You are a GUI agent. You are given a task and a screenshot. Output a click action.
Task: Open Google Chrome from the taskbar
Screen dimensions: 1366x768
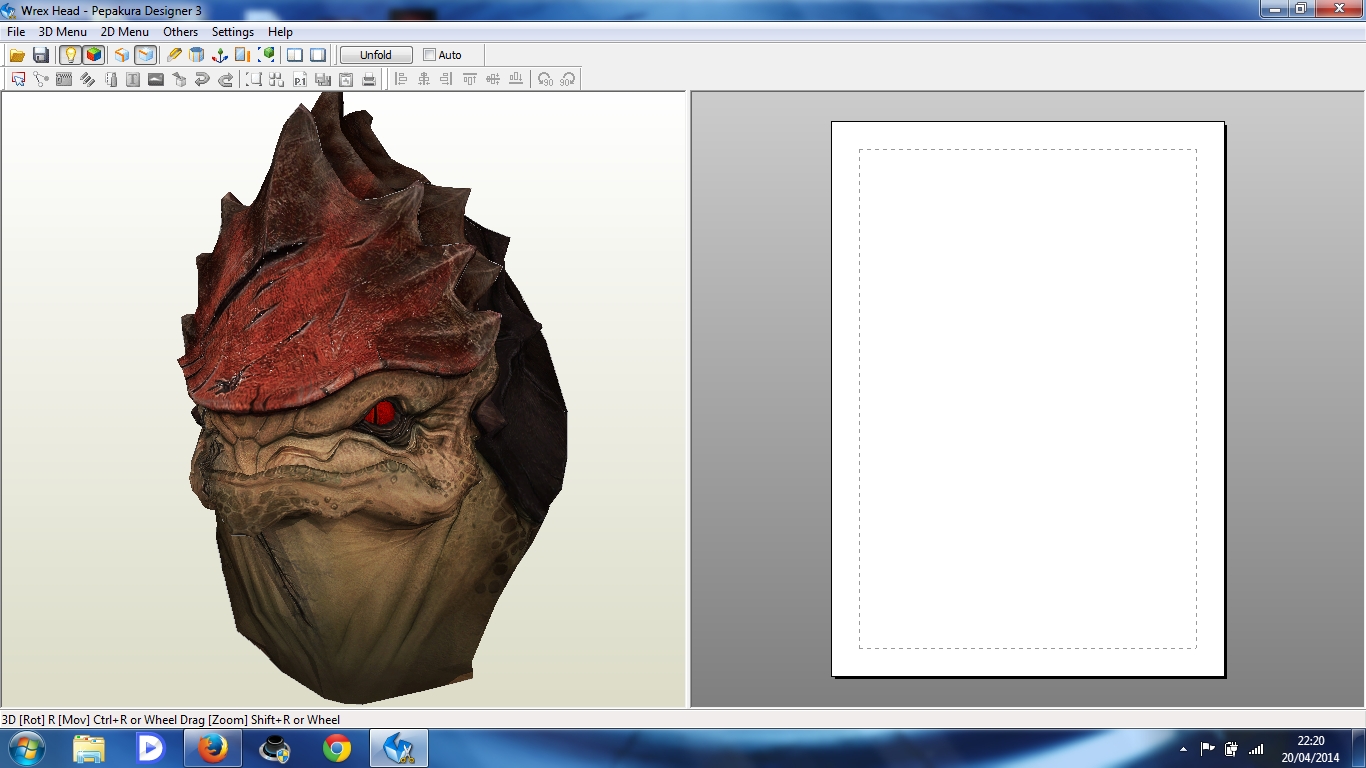click(x=337, y=748)
